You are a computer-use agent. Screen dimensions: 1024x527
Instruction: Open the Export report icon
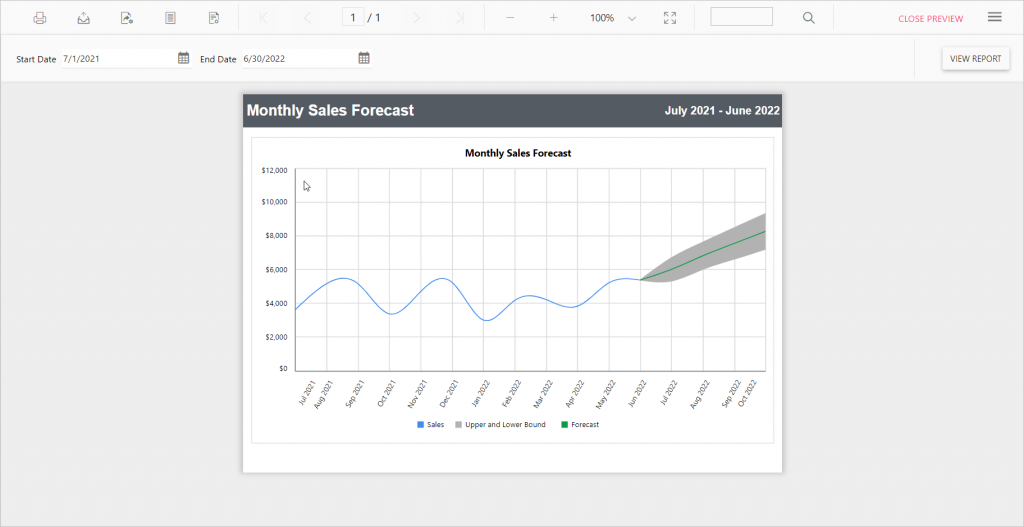84,18
